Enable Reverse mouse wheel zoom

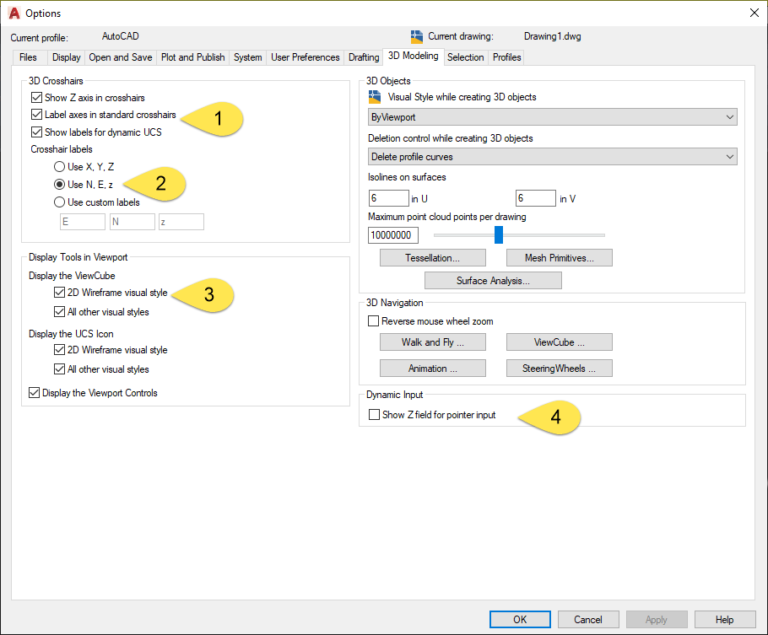tap(374, 322)
